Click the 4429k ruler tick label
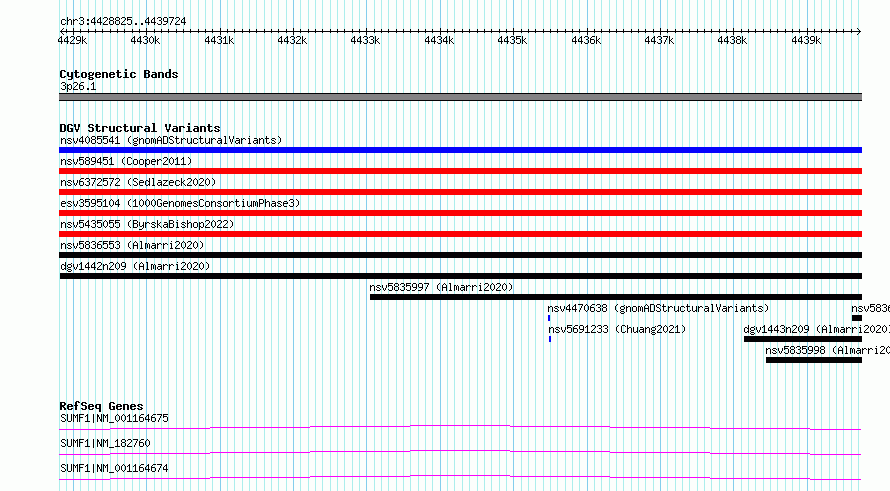 tap(73, 40)
